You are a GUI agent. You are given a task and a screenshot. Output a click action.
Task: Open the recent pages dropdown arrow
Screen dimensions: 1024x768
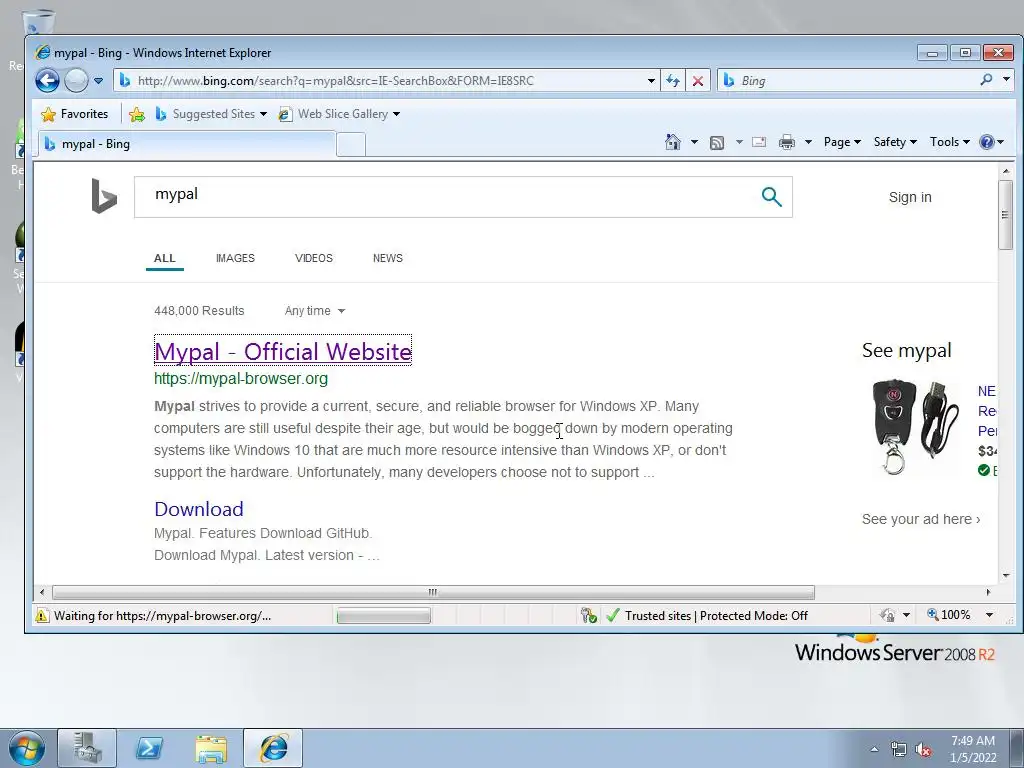click(98, 81)
